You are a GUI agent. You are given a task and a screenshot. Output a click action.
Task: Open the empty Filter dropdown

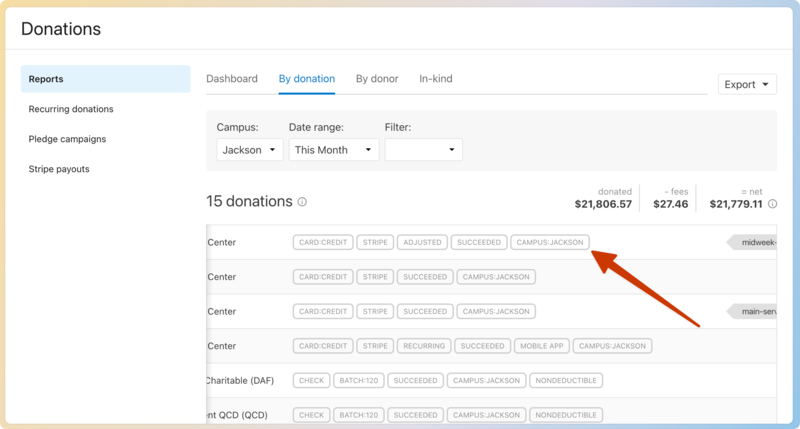click(x=423, y=150)
